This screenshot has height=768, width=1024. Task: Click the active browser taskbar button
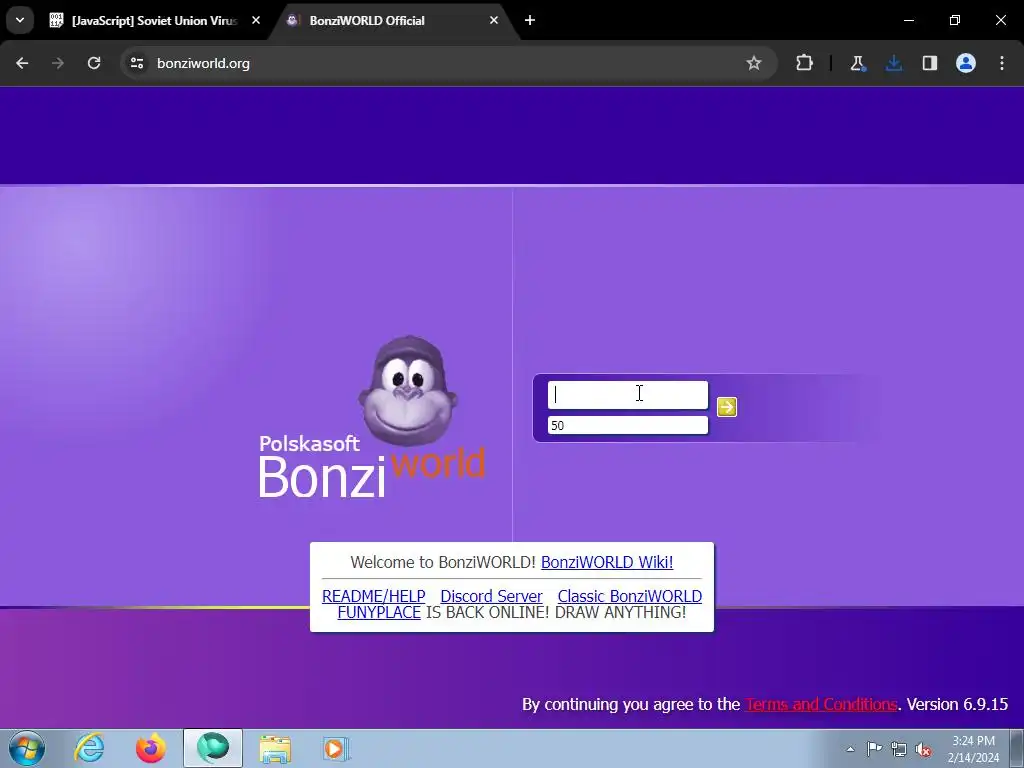pyautogui.click(x=213, y=748)
